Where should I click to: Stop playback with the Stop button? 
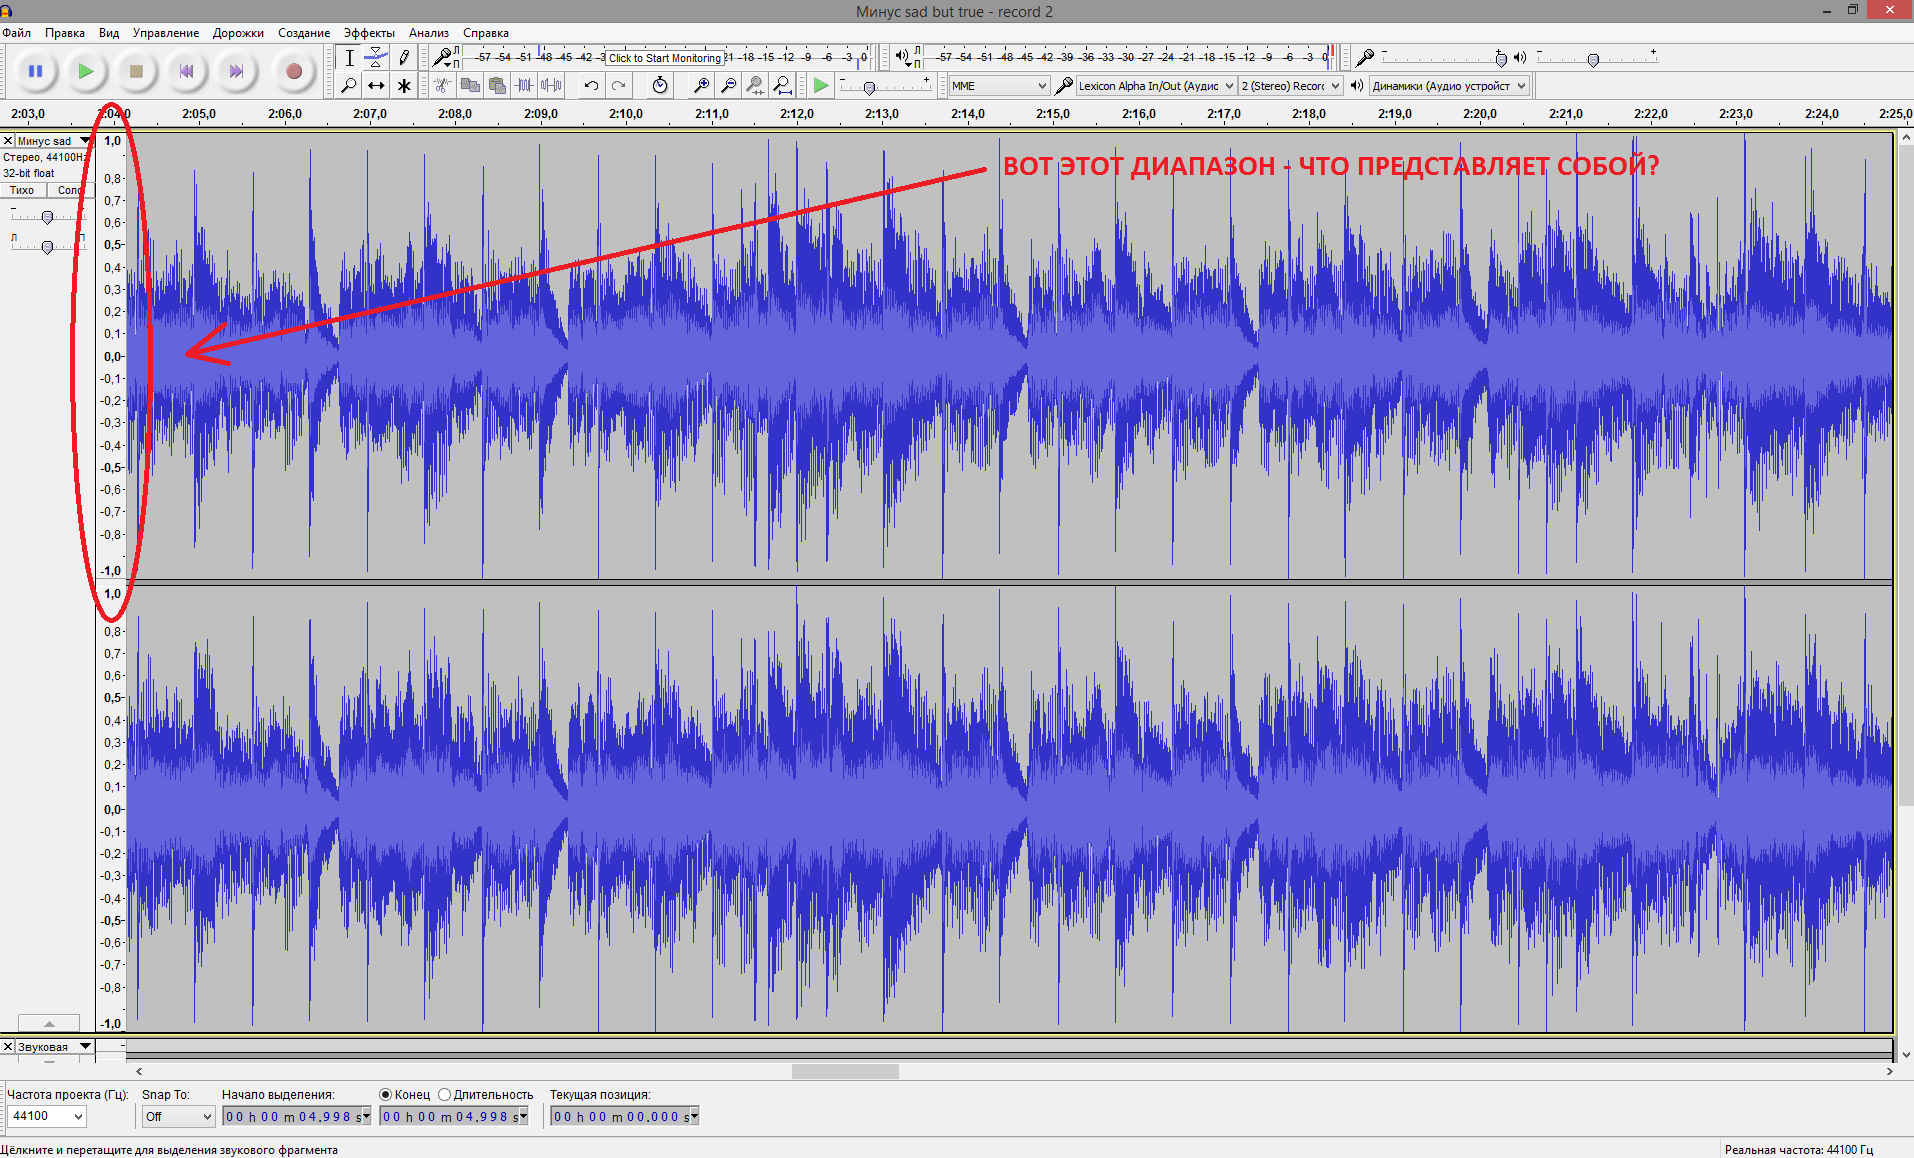pyautogui.click(x=136, y=71)
